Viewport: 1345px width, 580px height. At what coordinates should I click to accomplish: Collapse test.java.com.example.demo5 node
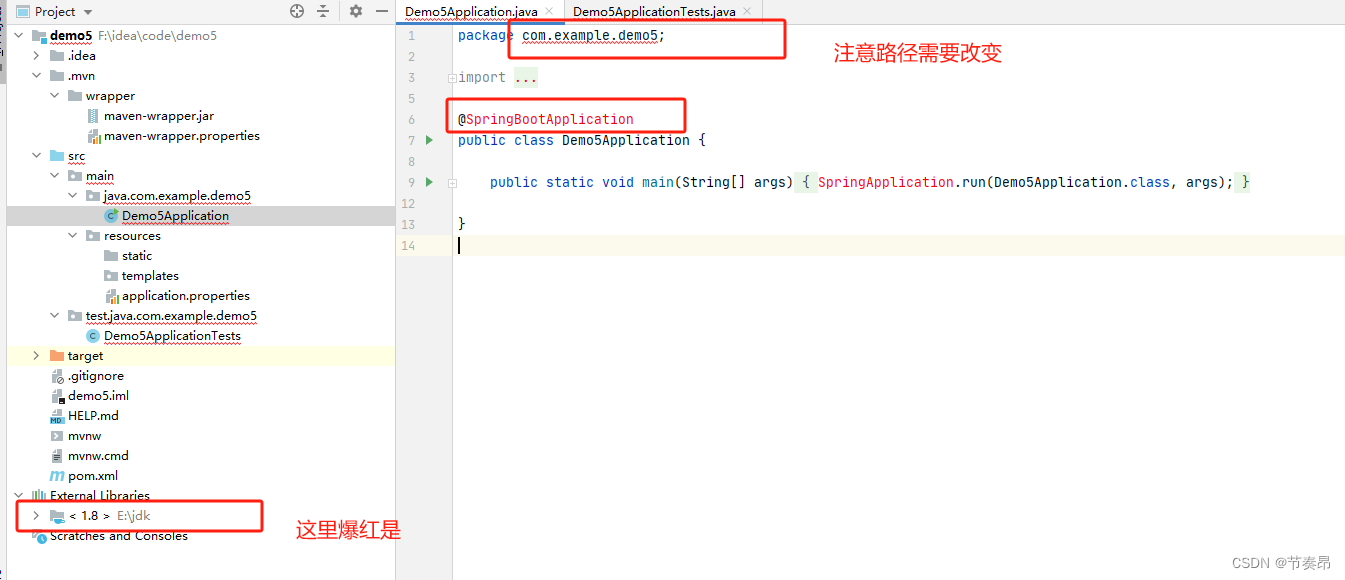(x=55, y=316)
